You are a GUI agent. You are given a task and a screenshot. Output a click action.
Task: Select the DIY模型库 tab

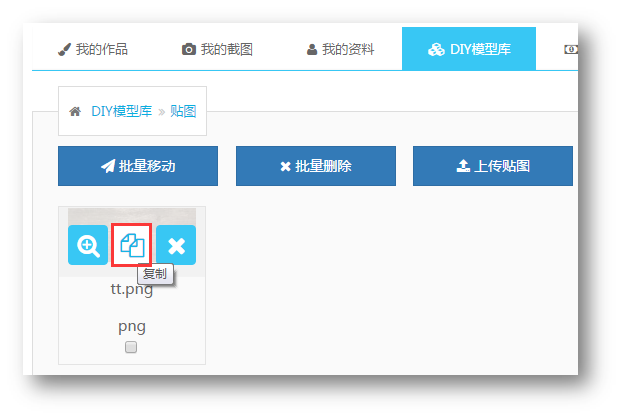(469, 49)
